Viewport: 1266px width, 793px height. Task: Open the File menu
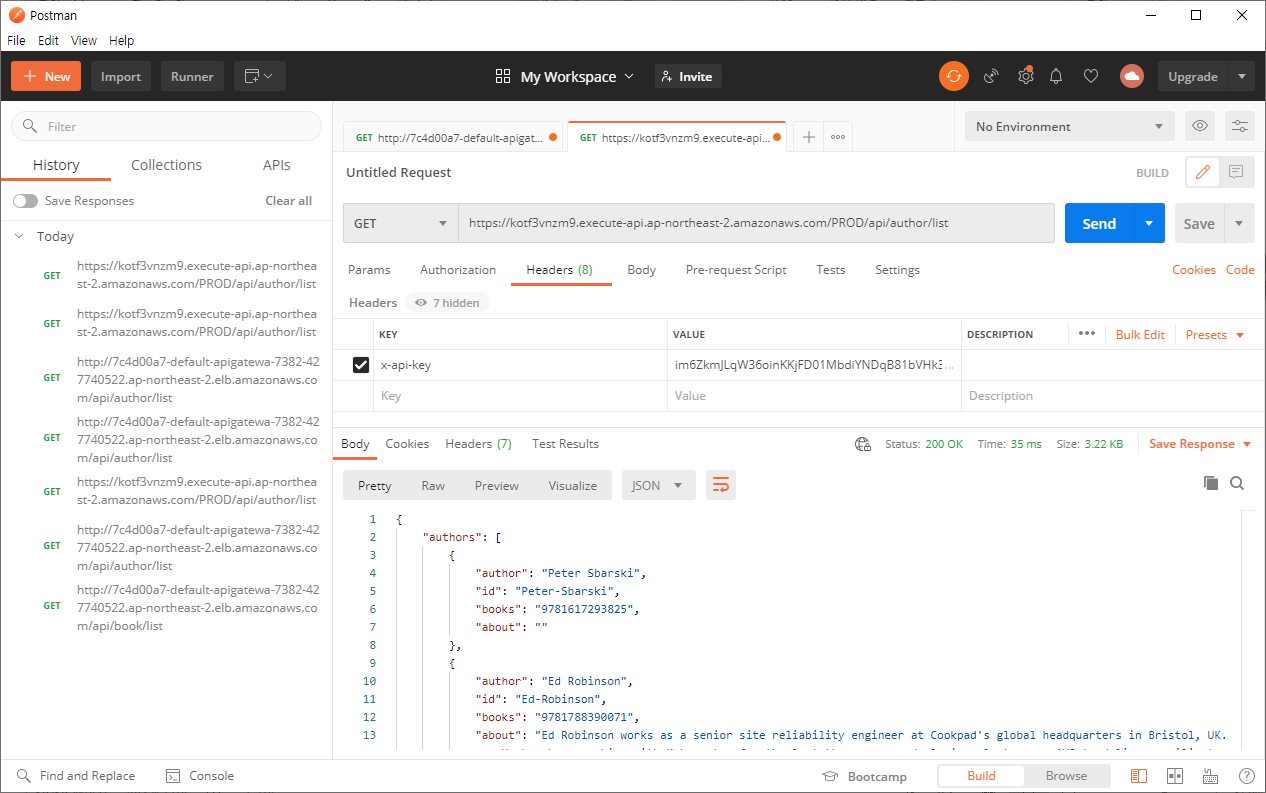point(16,41)
